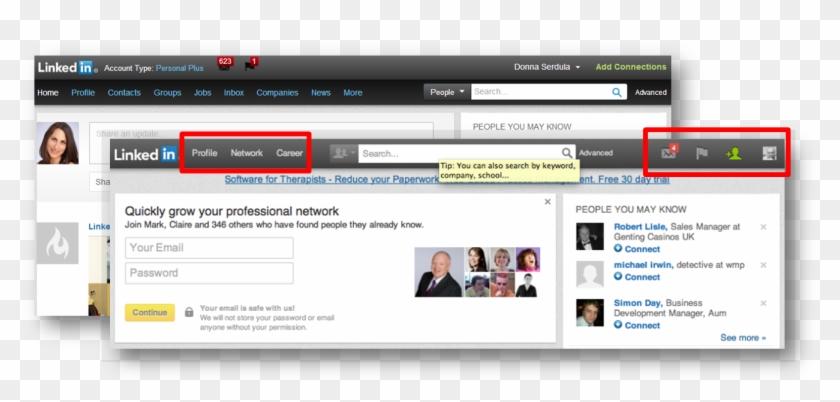
Task: Open Jobs in back window nav
Action: [x=202, y=93]
